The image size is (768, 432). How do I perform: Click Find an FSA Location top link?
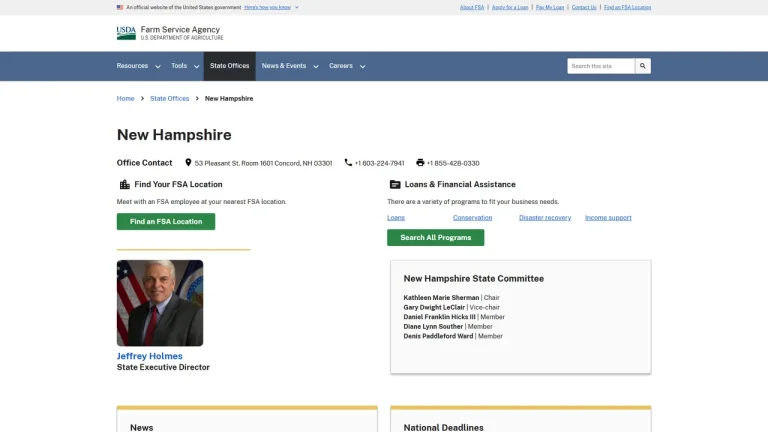(627, 7)
